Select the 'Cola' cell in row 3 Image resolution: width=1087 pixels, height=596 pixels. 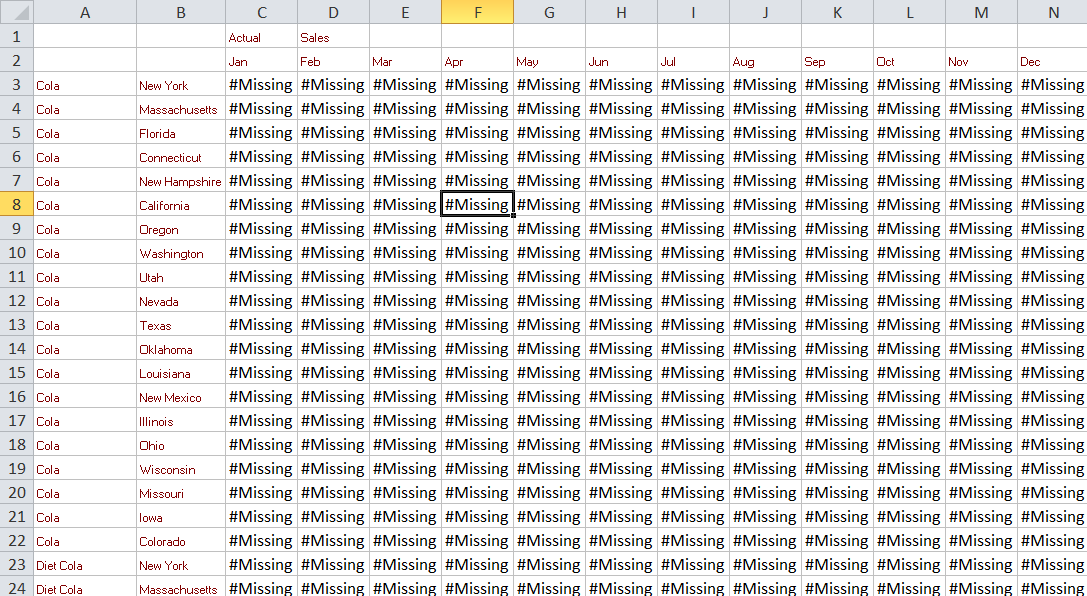point(85,85)
